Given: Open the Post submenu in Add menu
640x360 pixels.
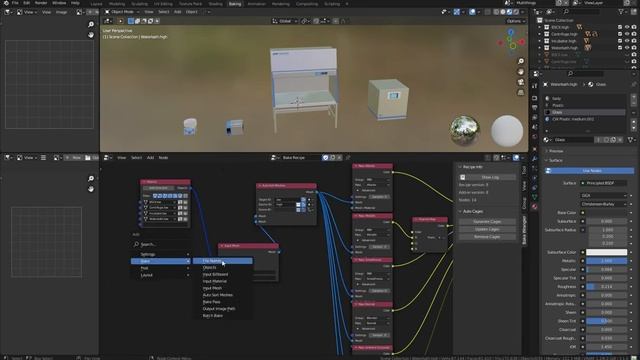Looking at the screenshot, I should tap(161, 268).
